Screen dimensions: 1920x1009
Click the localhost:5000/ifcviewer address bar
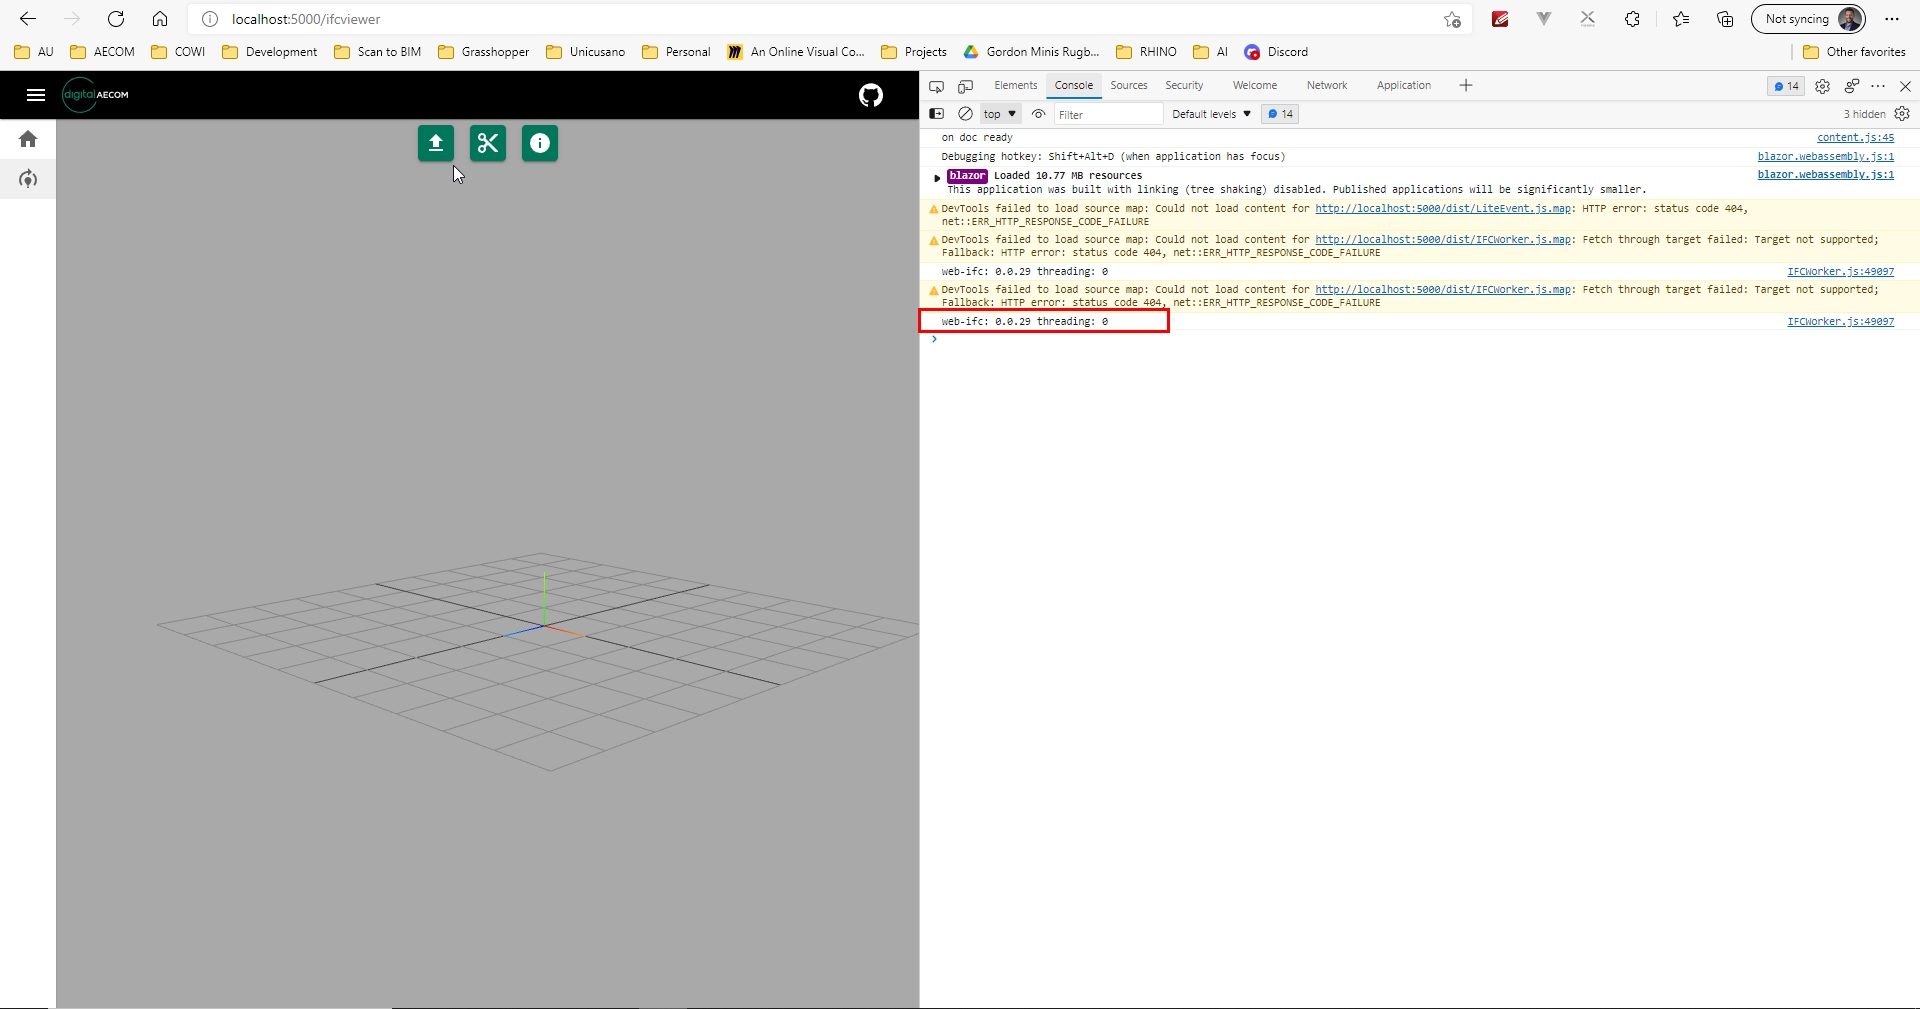click(x=830, y=19)
